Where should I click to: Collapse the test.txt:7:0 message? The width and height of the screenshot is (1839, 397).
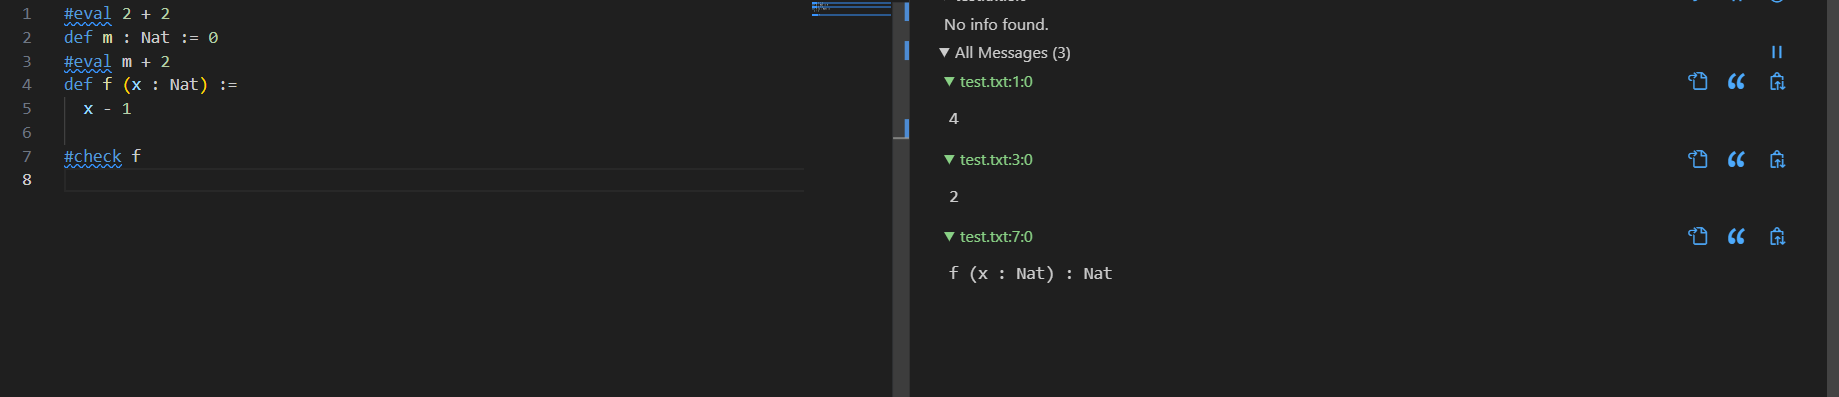coord(950,236)
